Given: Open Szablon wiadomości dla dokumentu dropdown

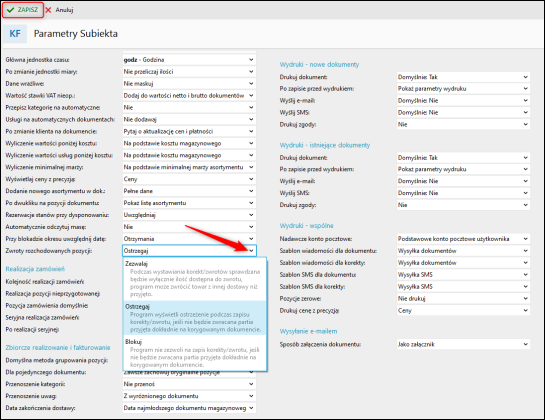Looking at the screenshot, I should click(x=463, y=251).
